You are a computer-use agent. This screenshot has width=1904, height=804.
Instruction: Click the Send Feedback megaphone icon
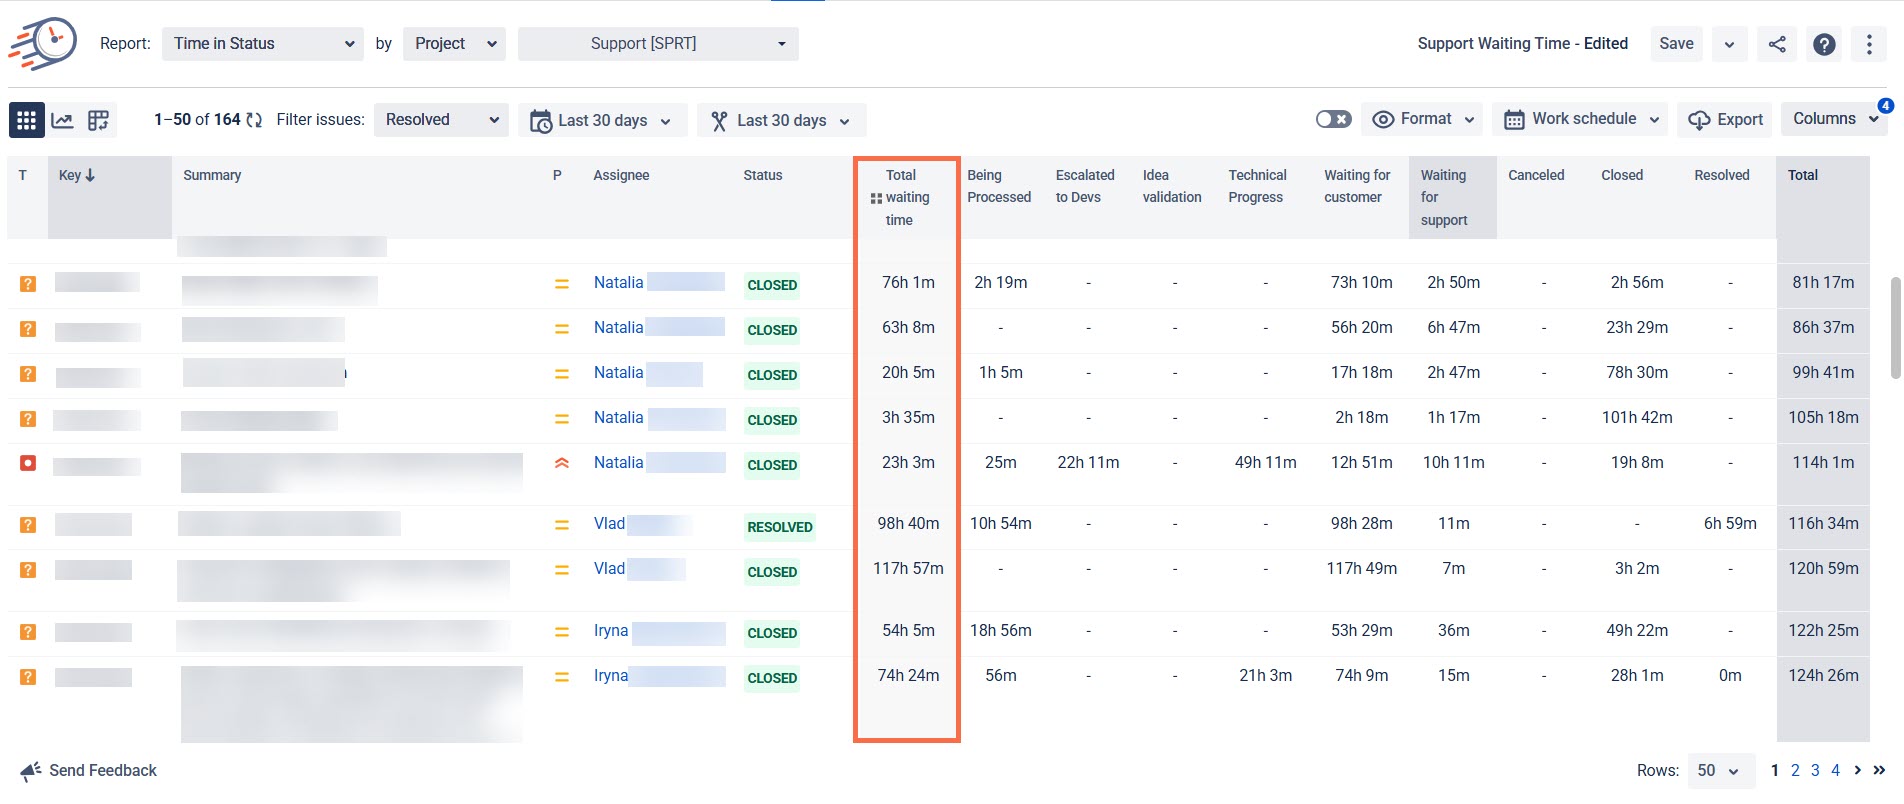[x=31, y=770]
